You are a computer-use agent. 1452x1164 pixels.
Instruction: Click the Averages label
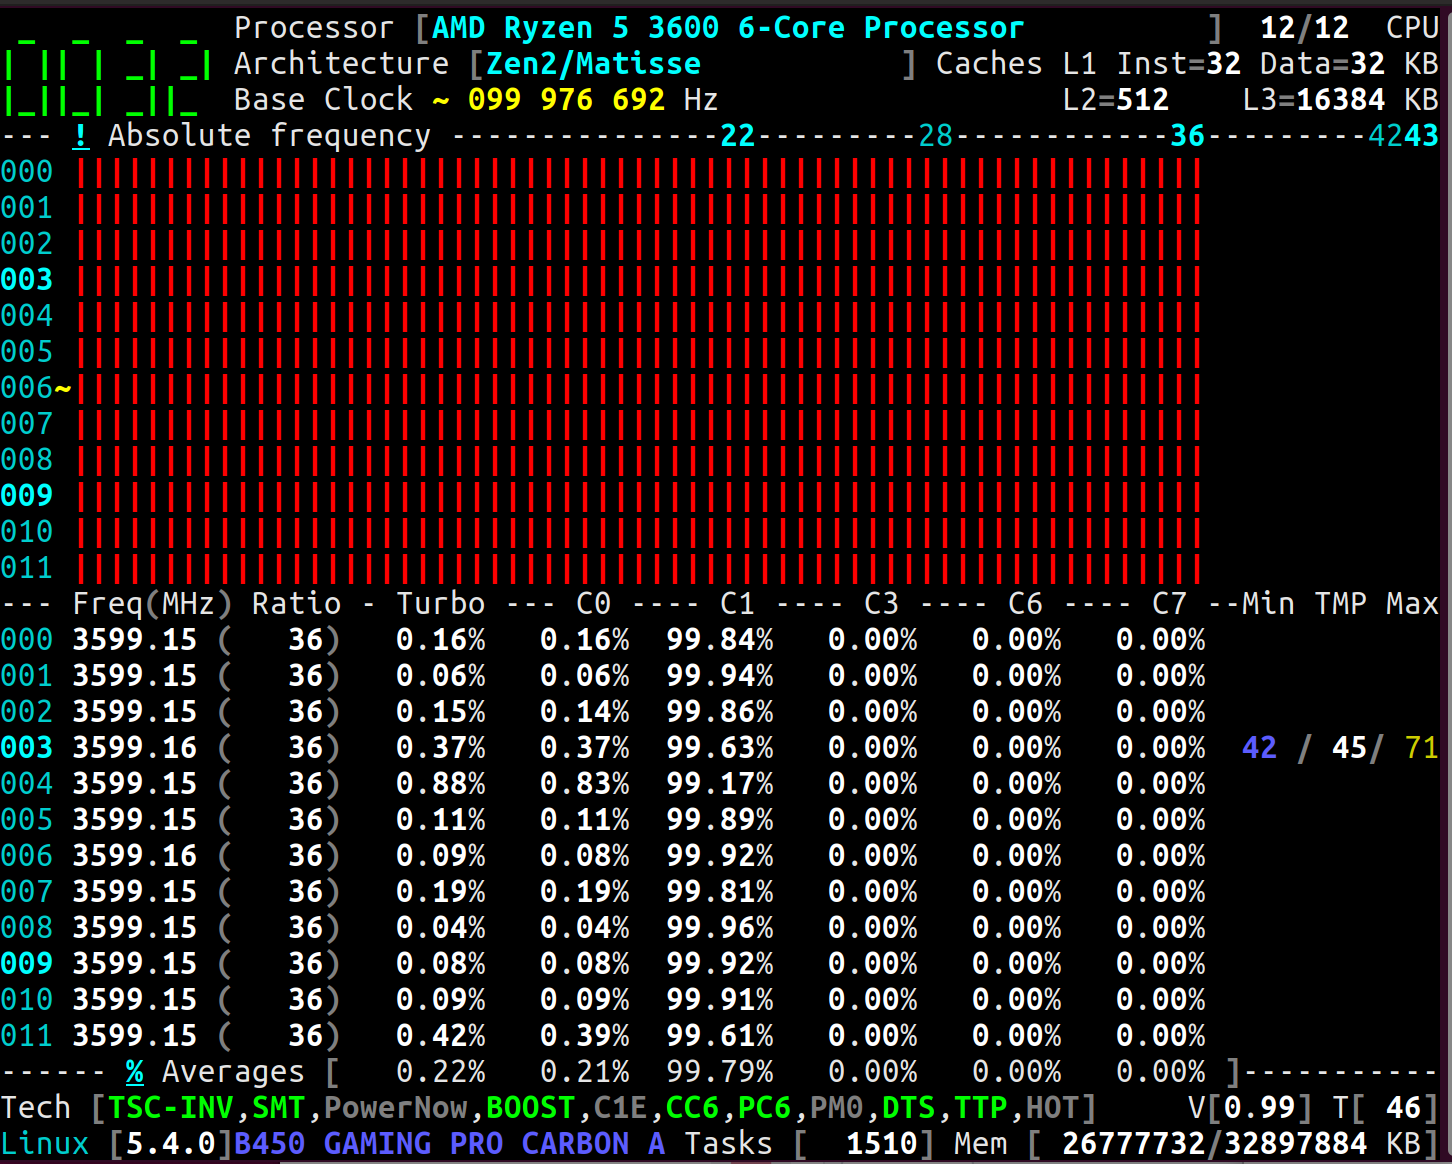click(x=233, y=1072)
